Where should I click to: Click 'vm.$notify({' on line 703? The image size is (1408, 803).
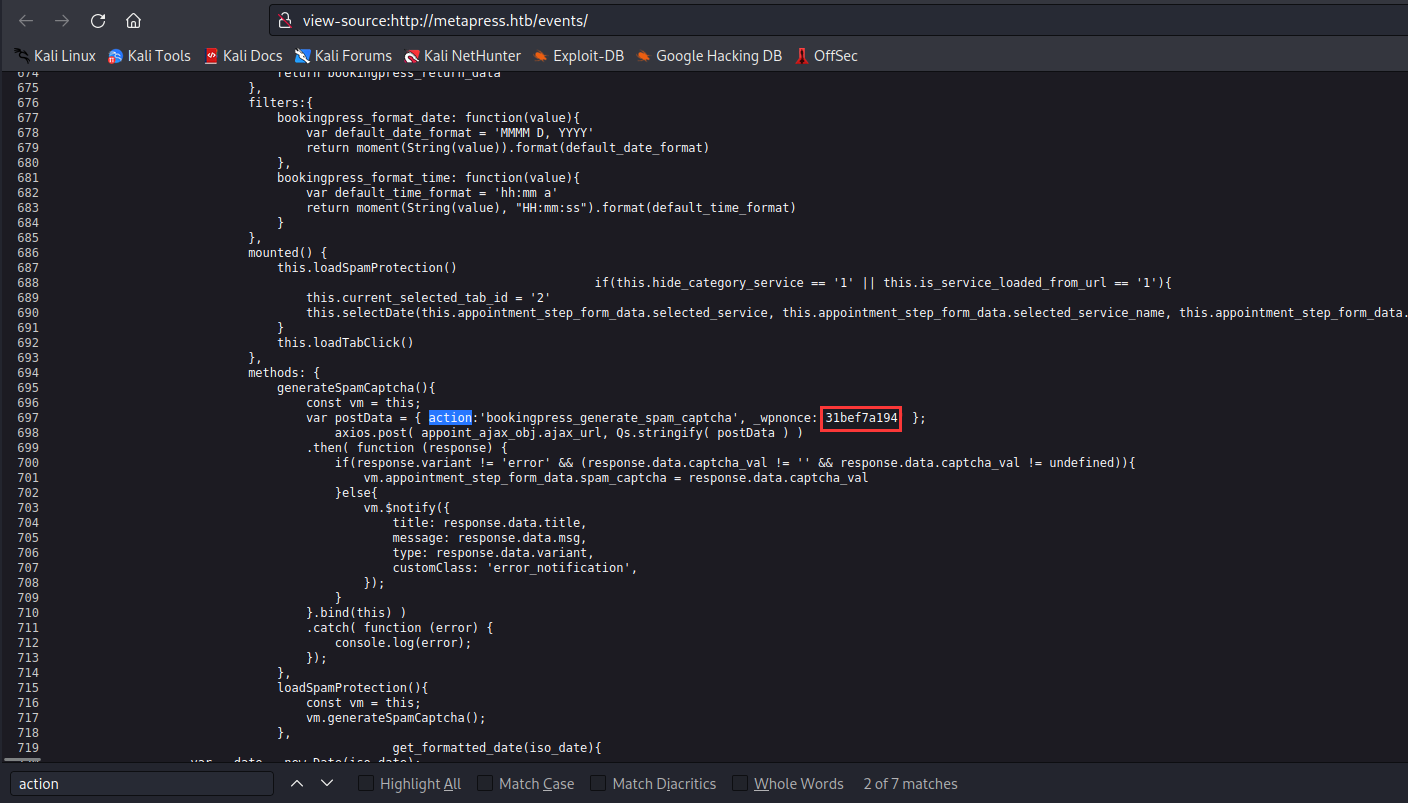click(x=407, y=508)
